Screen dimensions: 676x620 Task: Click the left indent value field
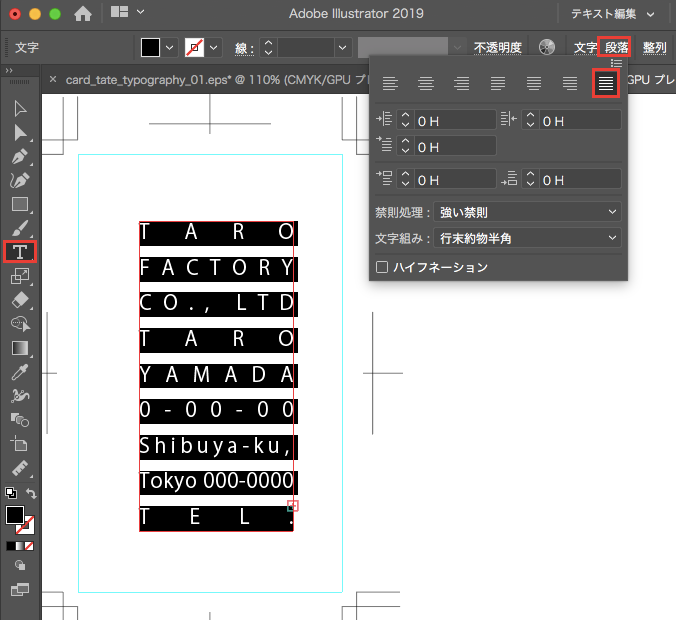point(455,120)
